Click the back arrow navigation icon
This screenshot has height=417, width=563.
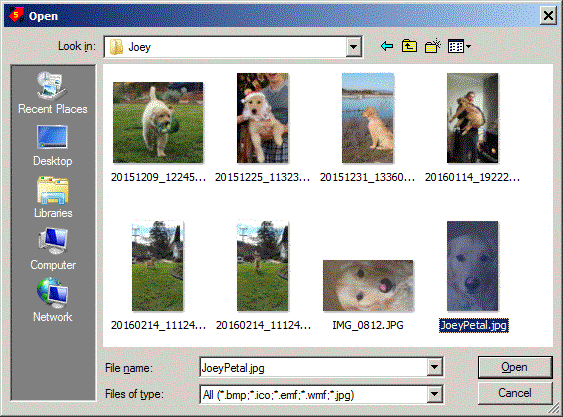pos(387,46)
